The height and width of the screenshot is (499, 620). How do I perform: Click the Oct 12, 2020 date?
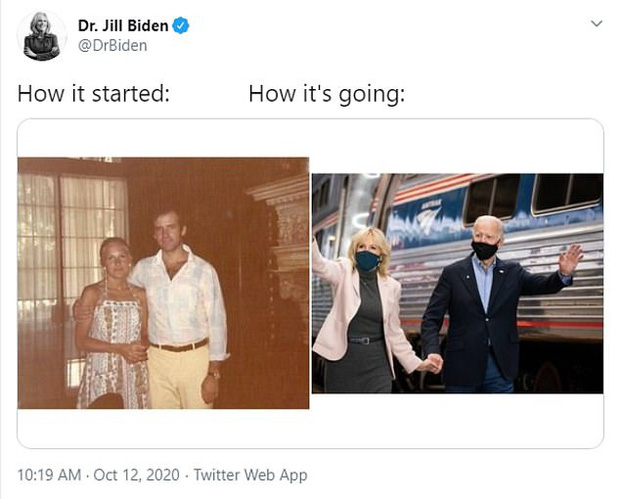tap(136, 474)
